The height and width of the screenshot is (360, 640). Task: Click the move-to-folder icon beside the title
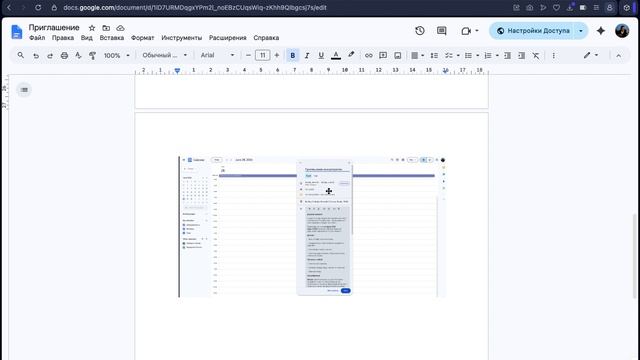tap(106, 28)
